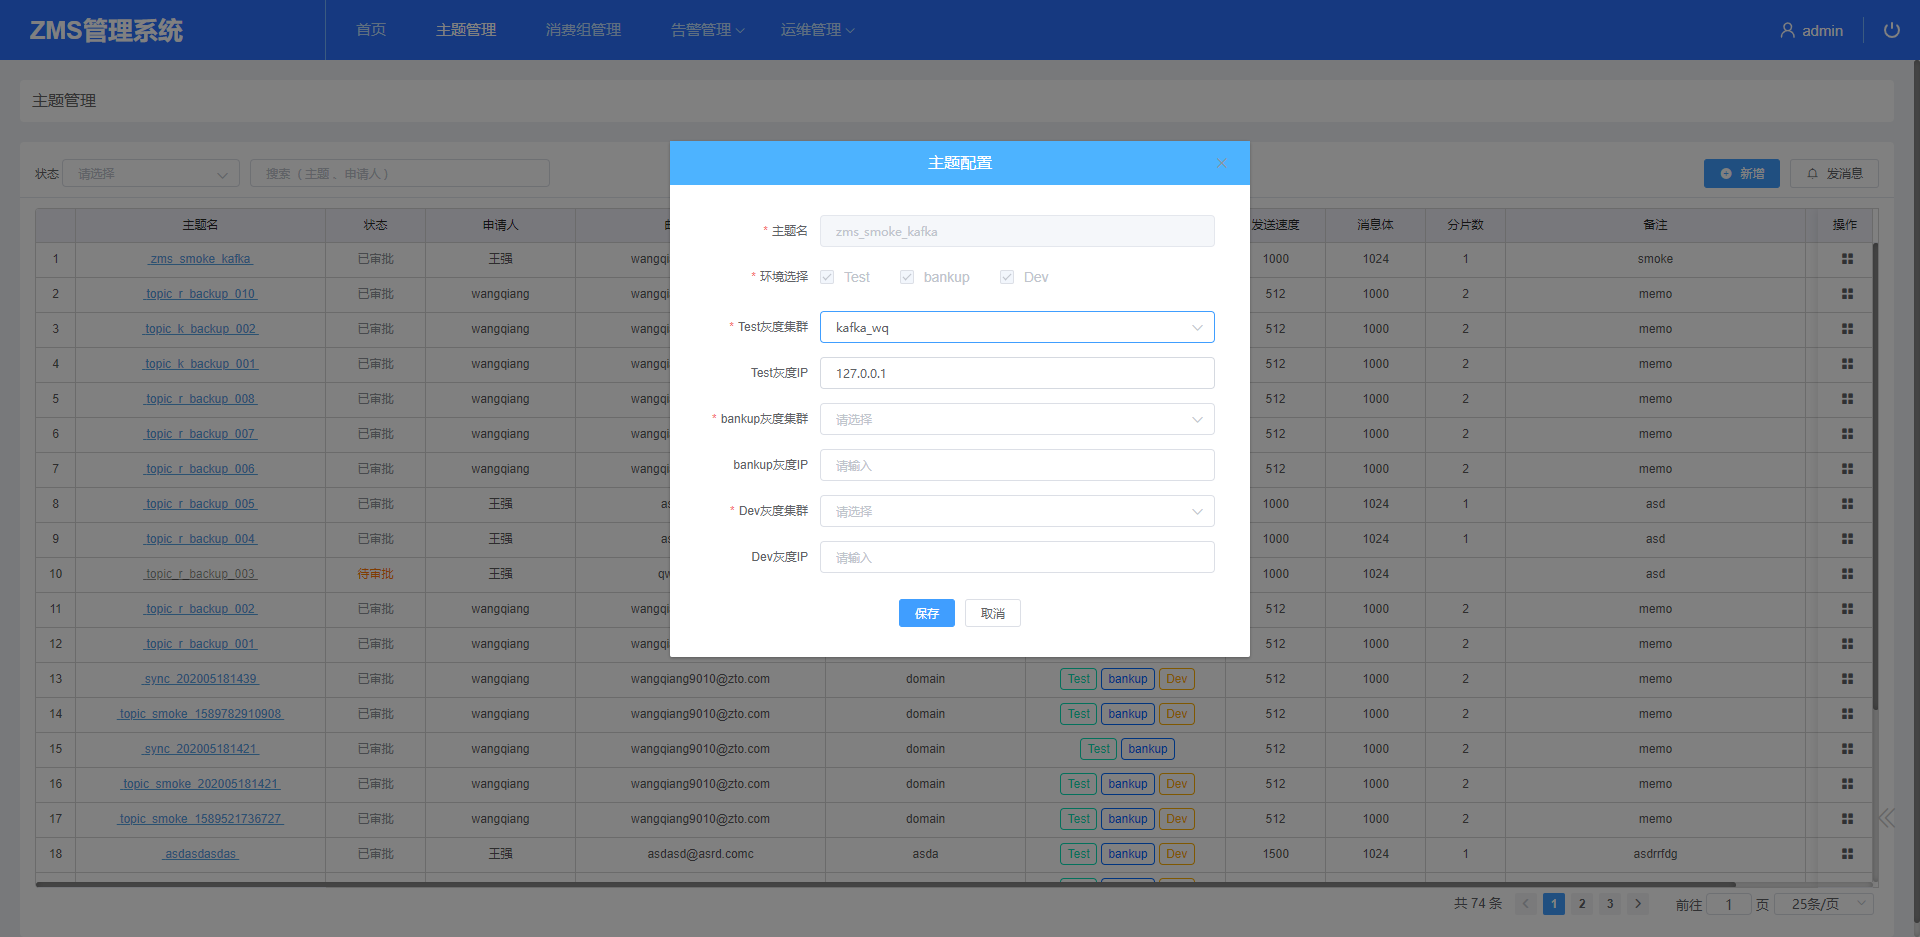
Task: Open the zms_smoke_kafka topic link
Action: (x=201, y=259)
